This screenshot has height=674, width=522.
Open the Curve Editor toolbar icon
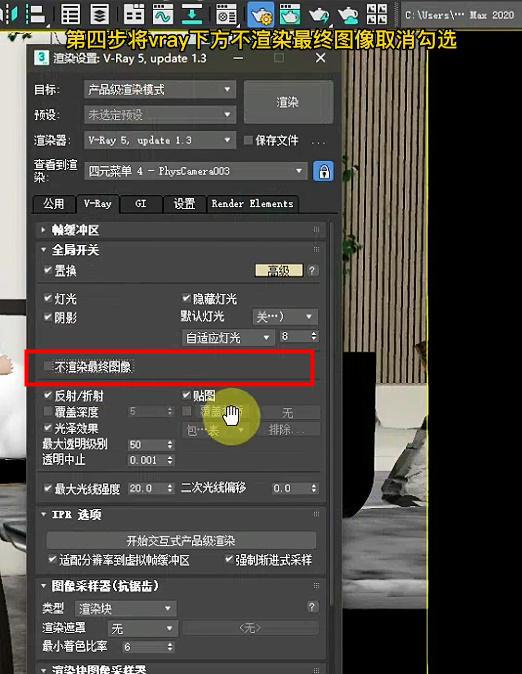coord(163,14)
